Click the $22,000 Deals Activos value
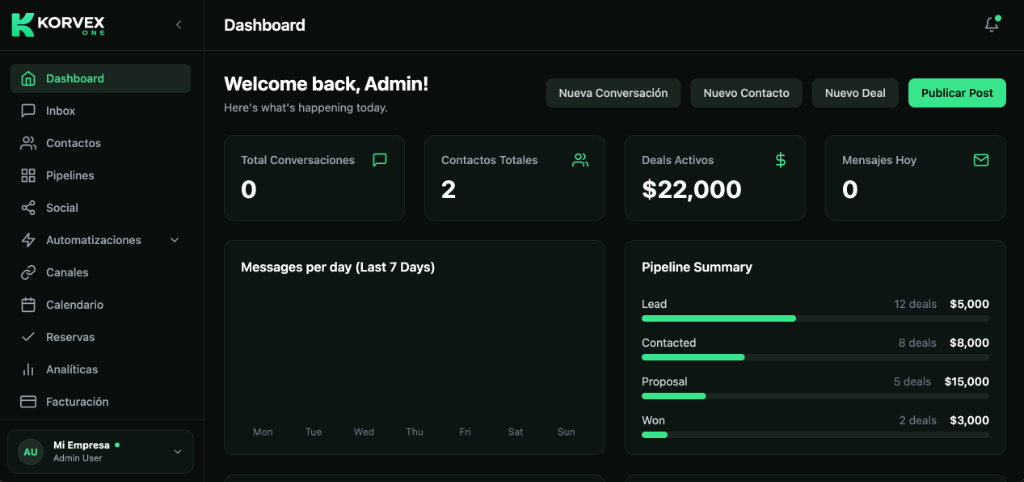Screen dimensions: 1024x482 [x=692, y=189]
